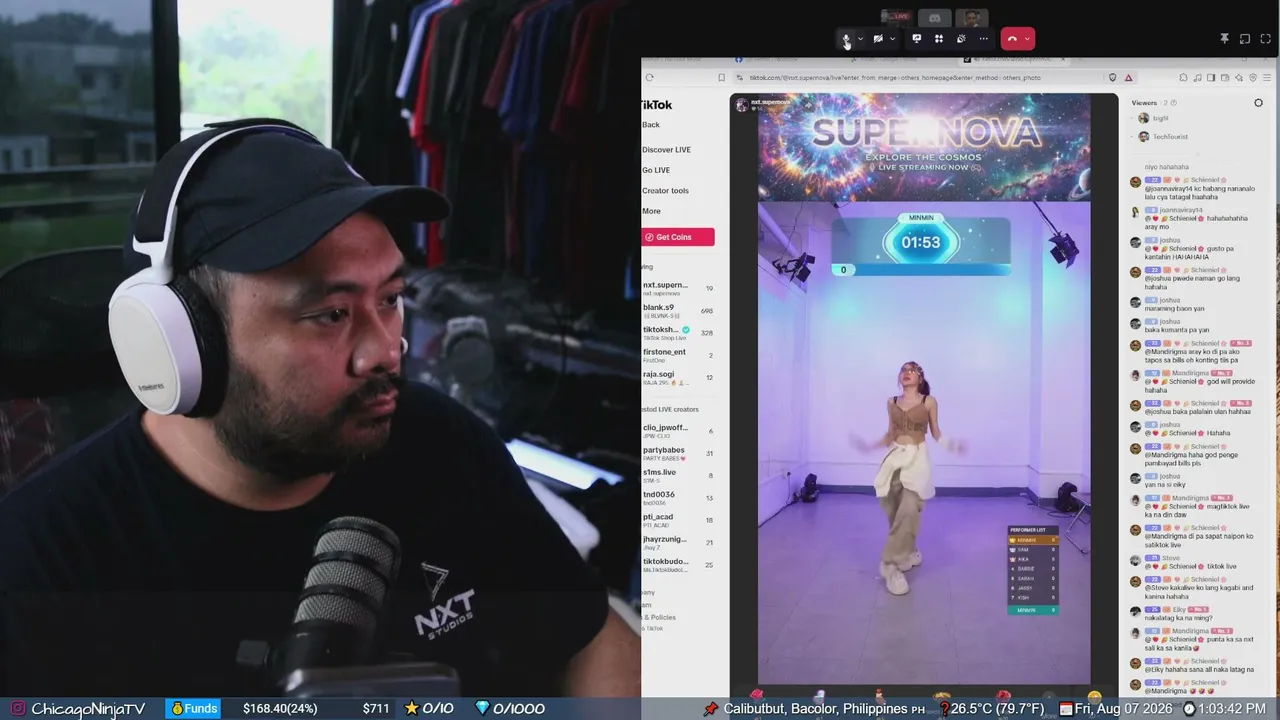Open the jhayrzunig... suggested creator
Viewport: 1280px width, 720px height.
coord(678,543)
